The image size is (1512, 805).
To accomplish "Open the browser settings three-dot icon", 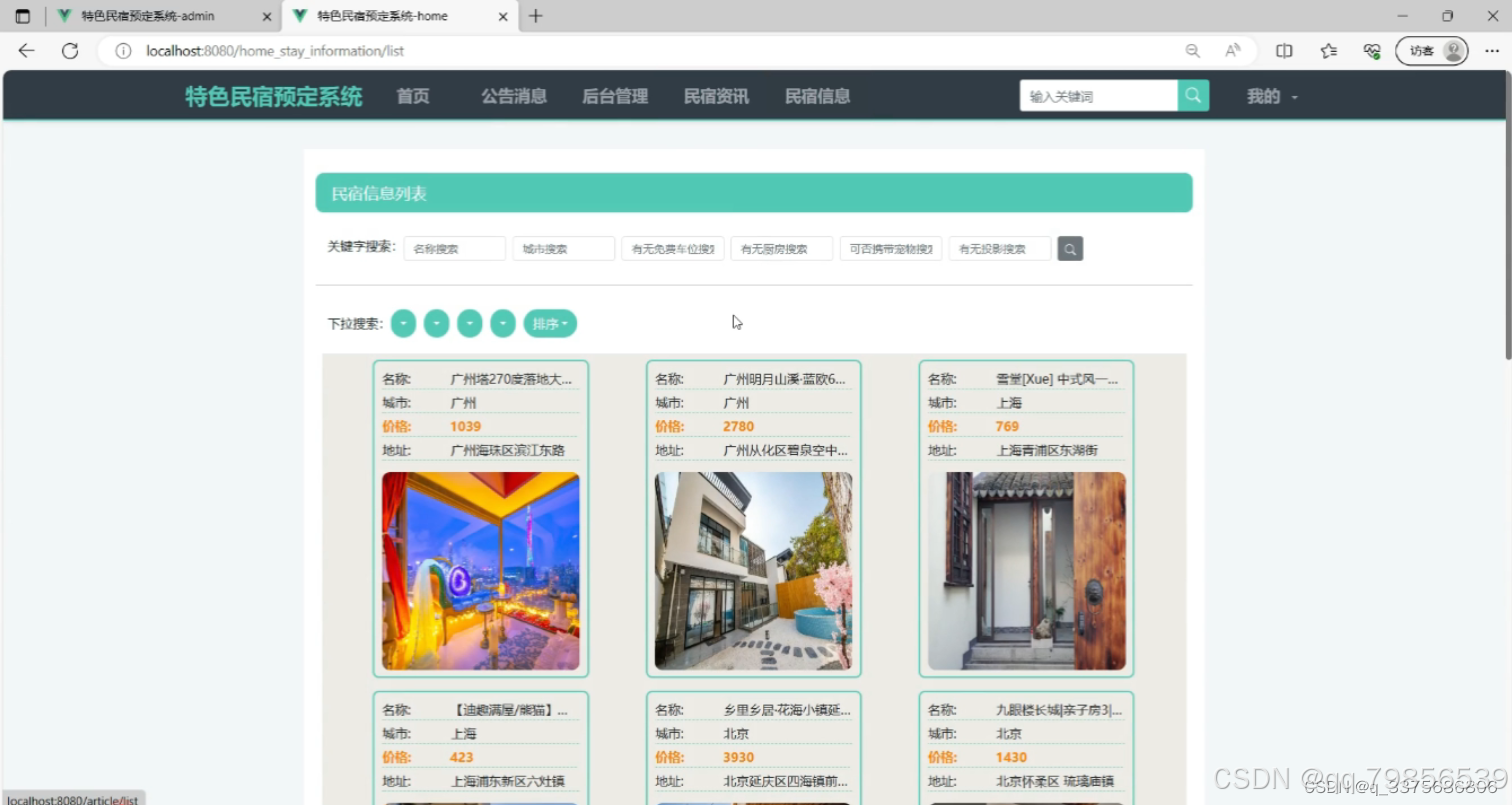I will pos(1491,50).
